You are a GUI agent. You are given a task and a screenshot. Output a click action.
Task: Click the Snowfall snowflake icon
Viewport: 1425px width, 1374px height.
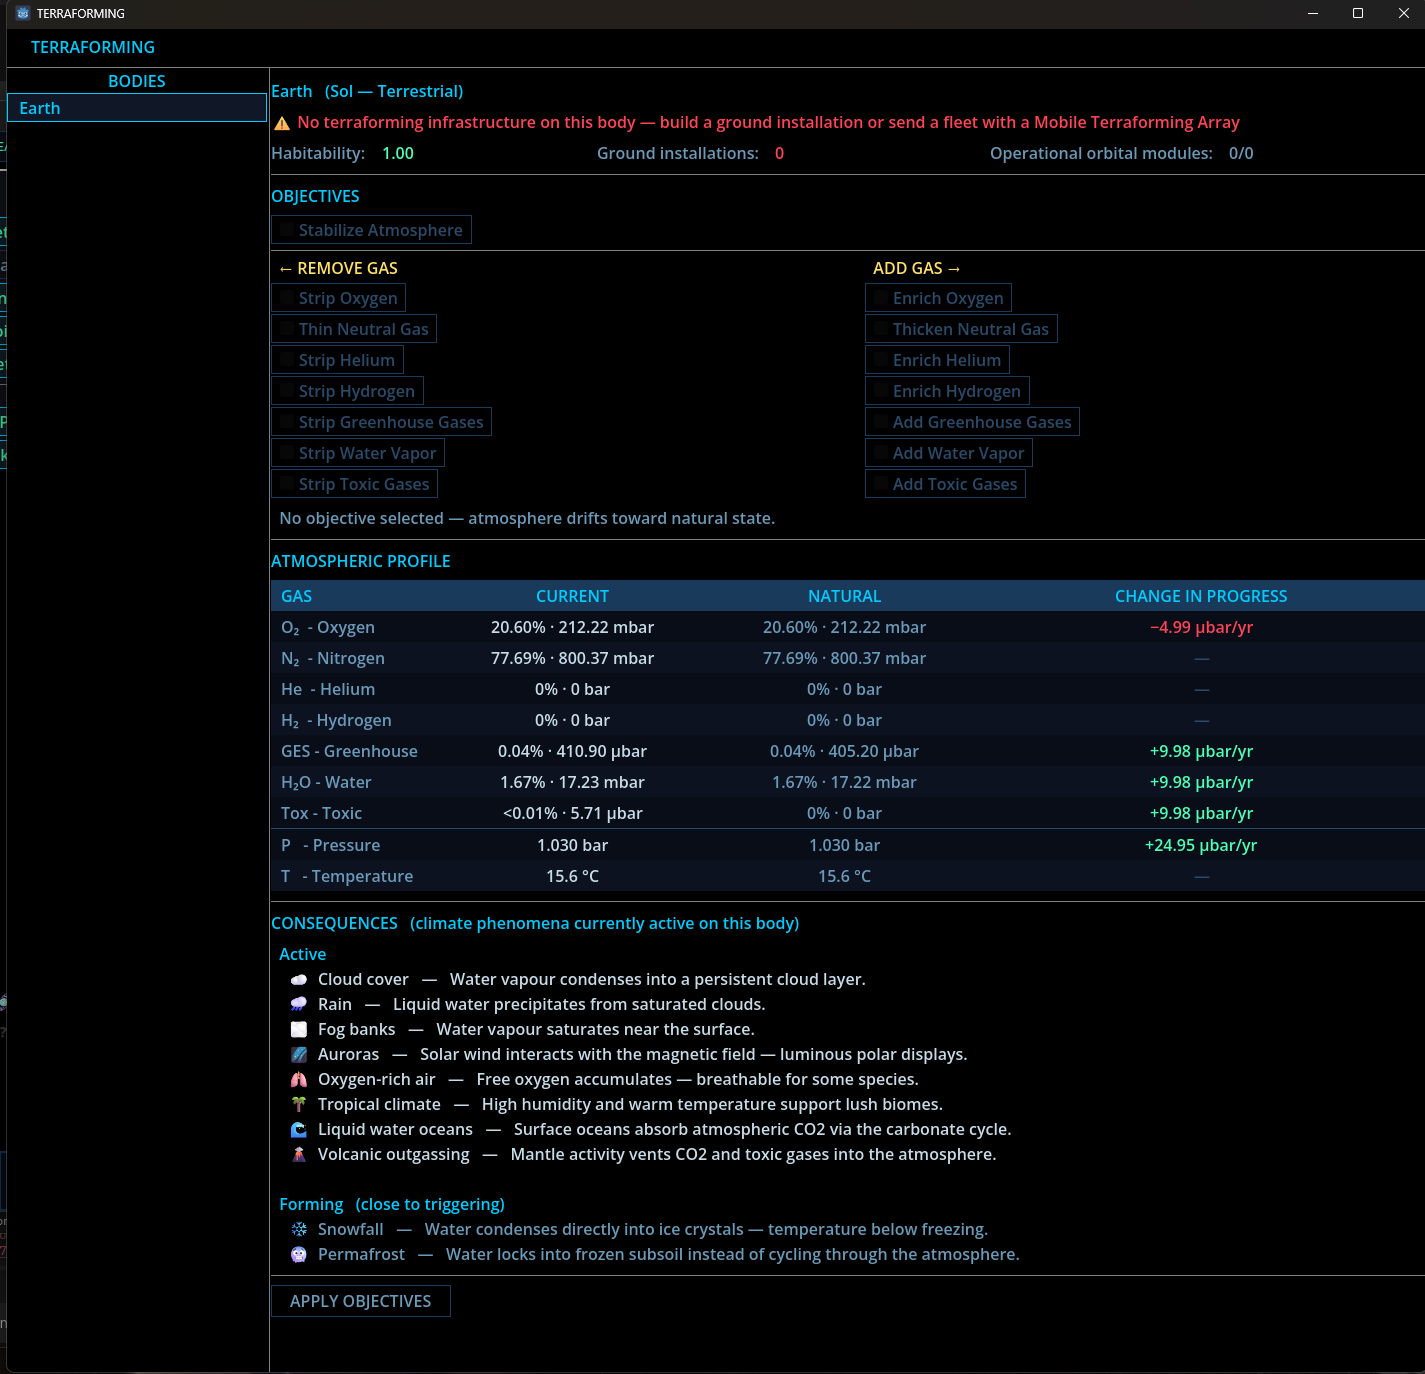pyautogui.click(x=299, y=1230)
